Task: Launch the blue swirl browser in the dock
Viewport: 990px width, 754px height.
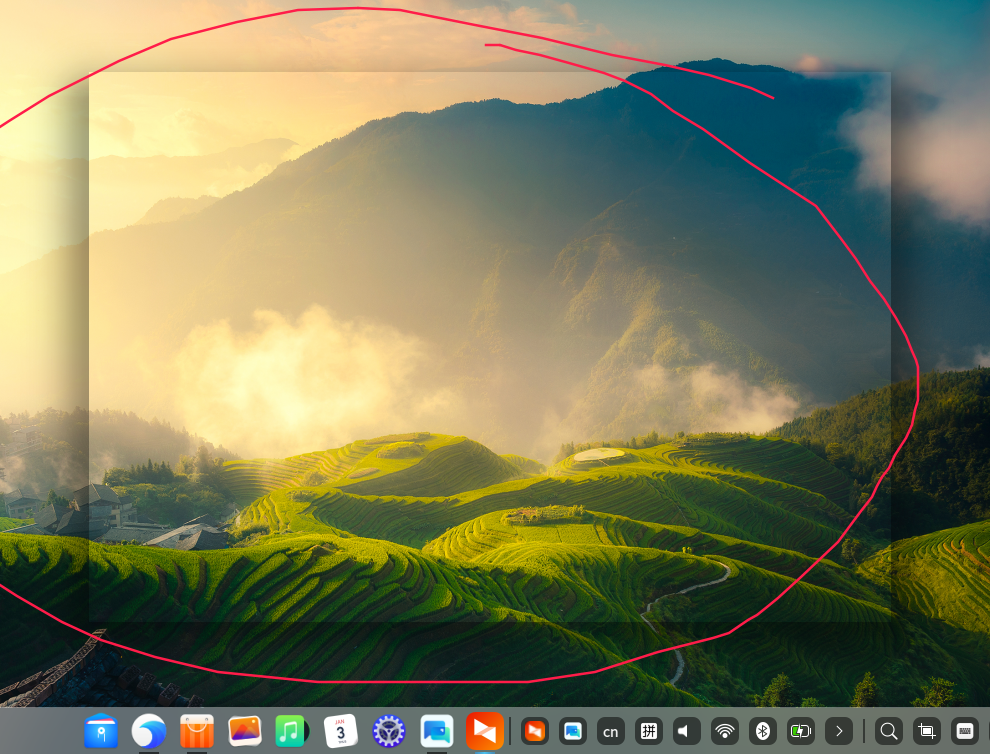Action: [149, 731]
